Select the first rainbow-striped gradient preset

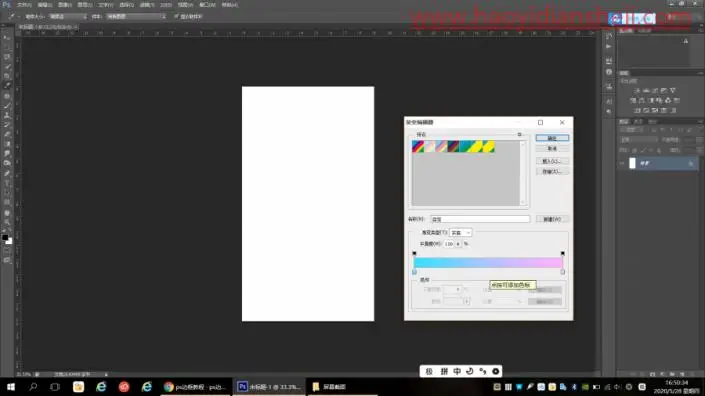point(418,147)
